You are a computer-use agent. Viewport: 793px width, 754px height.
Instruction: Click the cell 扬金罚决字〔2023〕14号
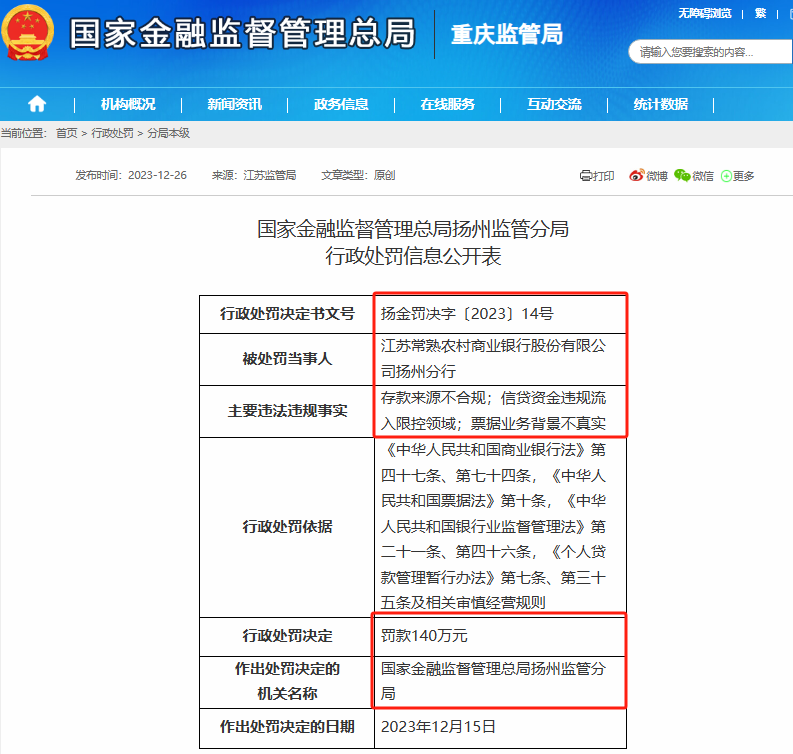coord(500,315)
